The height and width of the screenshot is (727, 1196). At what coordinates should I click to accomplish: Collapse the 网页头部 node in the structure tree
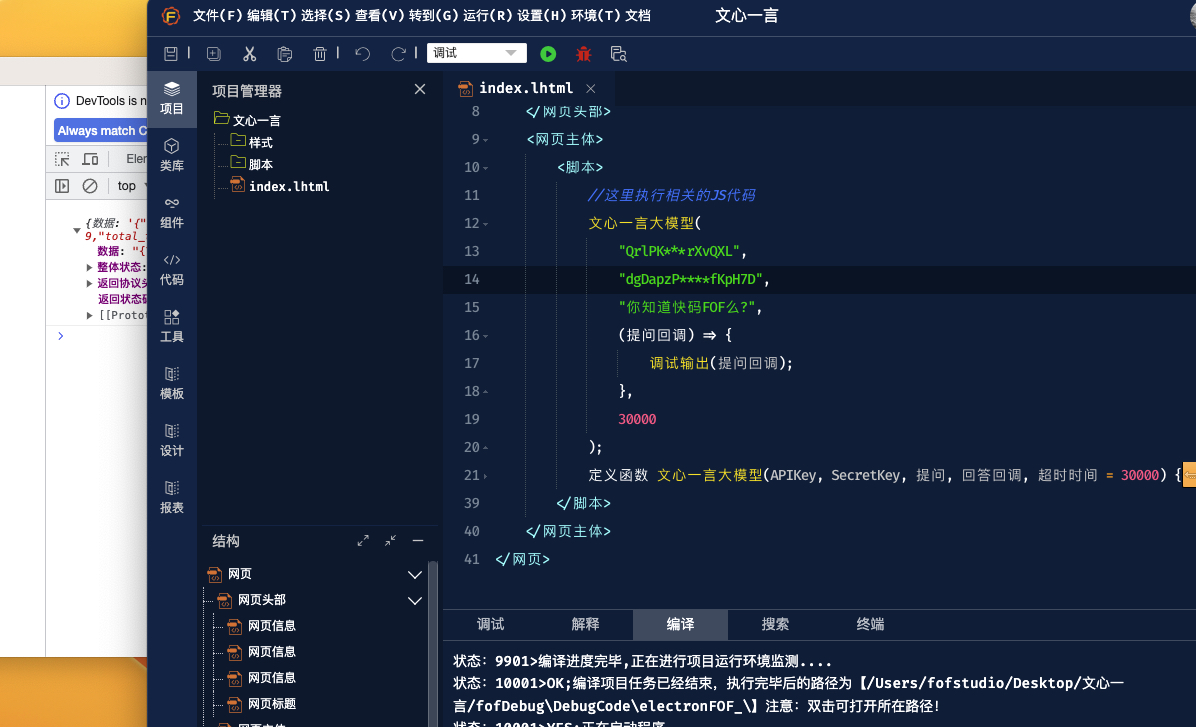click(415, 600)
